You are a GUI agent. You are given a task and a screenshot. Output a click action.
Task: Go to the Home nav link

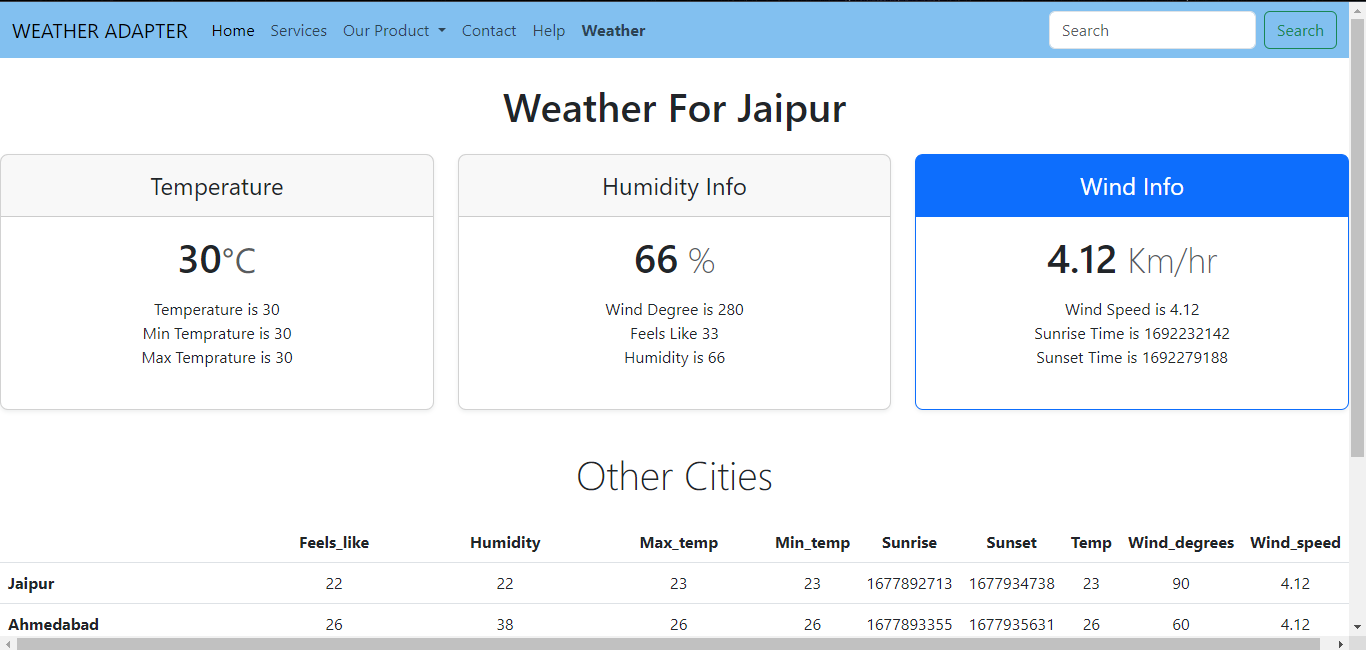(233, 31)
